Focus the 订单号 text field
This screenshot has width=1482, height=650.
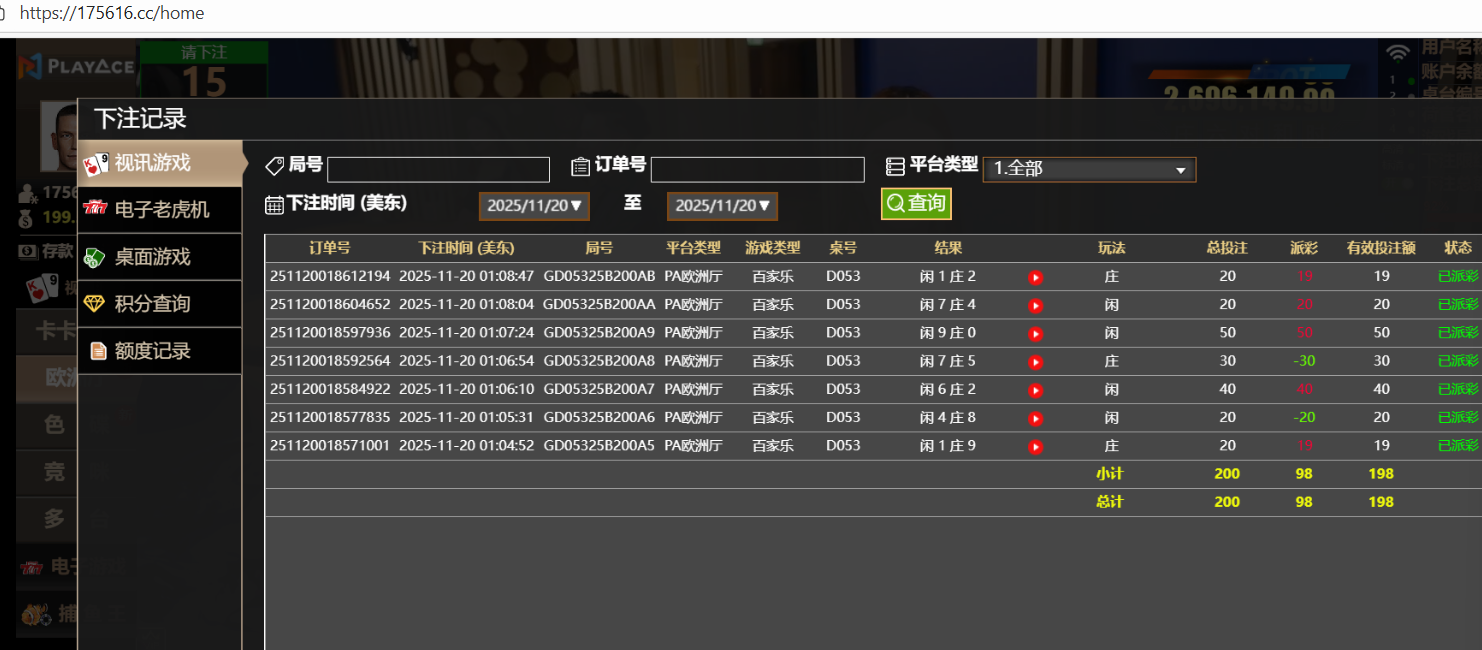[x=757, y=170]
